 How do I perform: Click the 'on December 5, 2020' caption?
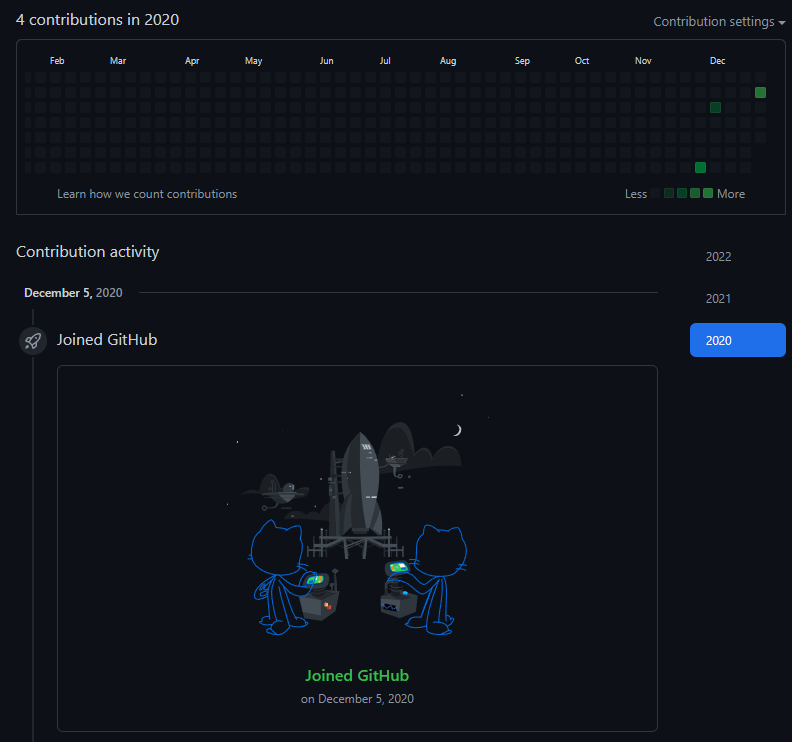(357, 699)
